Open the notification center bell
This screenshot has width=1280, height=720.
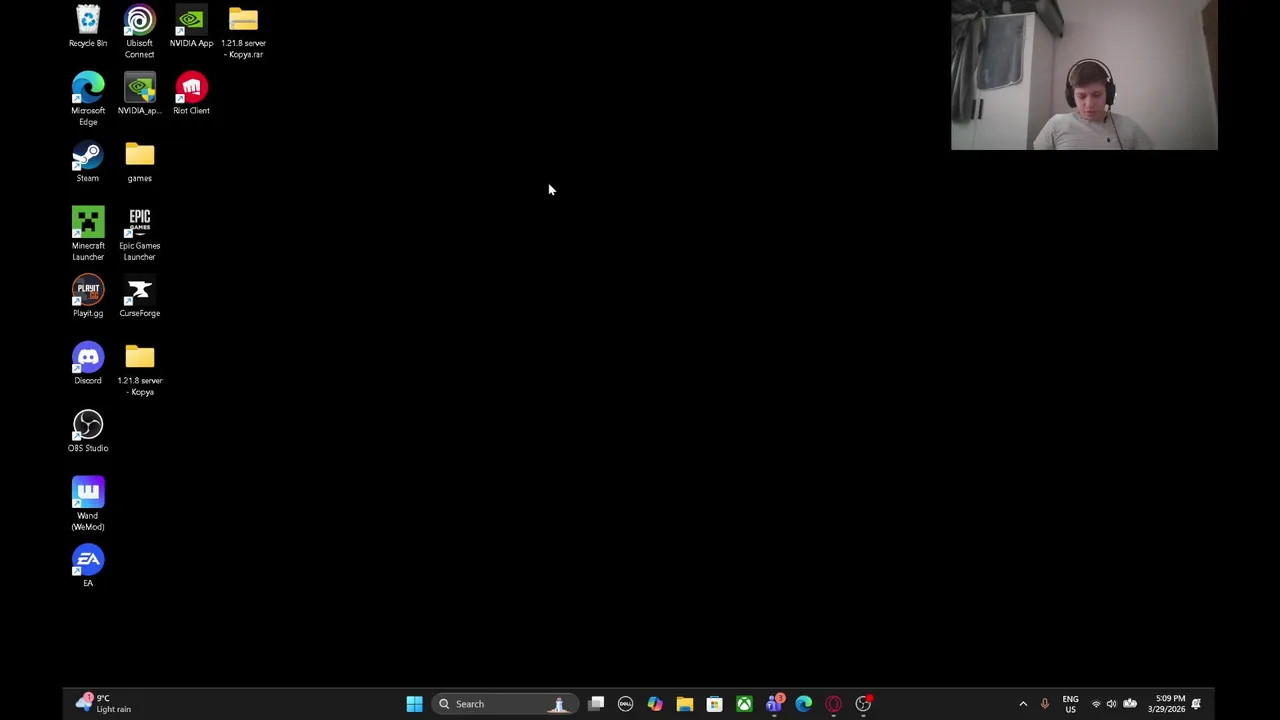click(1196, 704)
